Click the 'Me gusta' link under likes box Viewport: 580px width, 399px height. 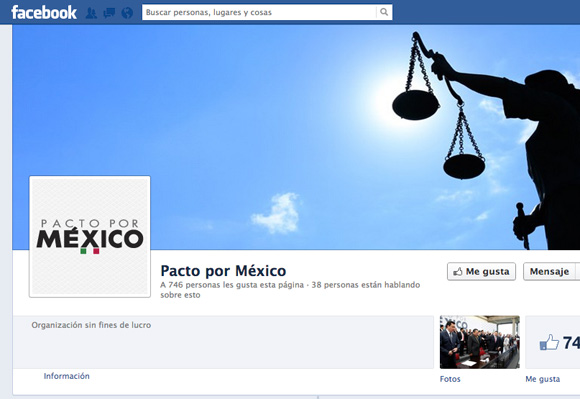tap(543, 379)
